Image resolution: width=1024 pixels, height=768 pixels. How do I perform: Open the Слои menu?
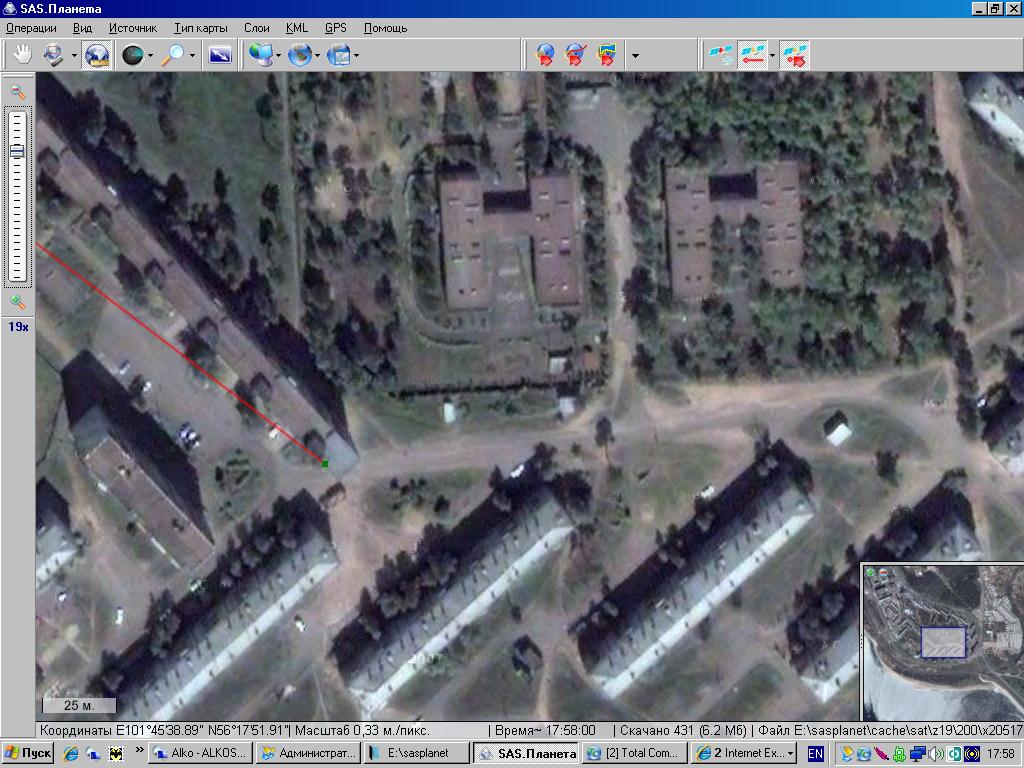pyautogui.click(x=257, y=28)
